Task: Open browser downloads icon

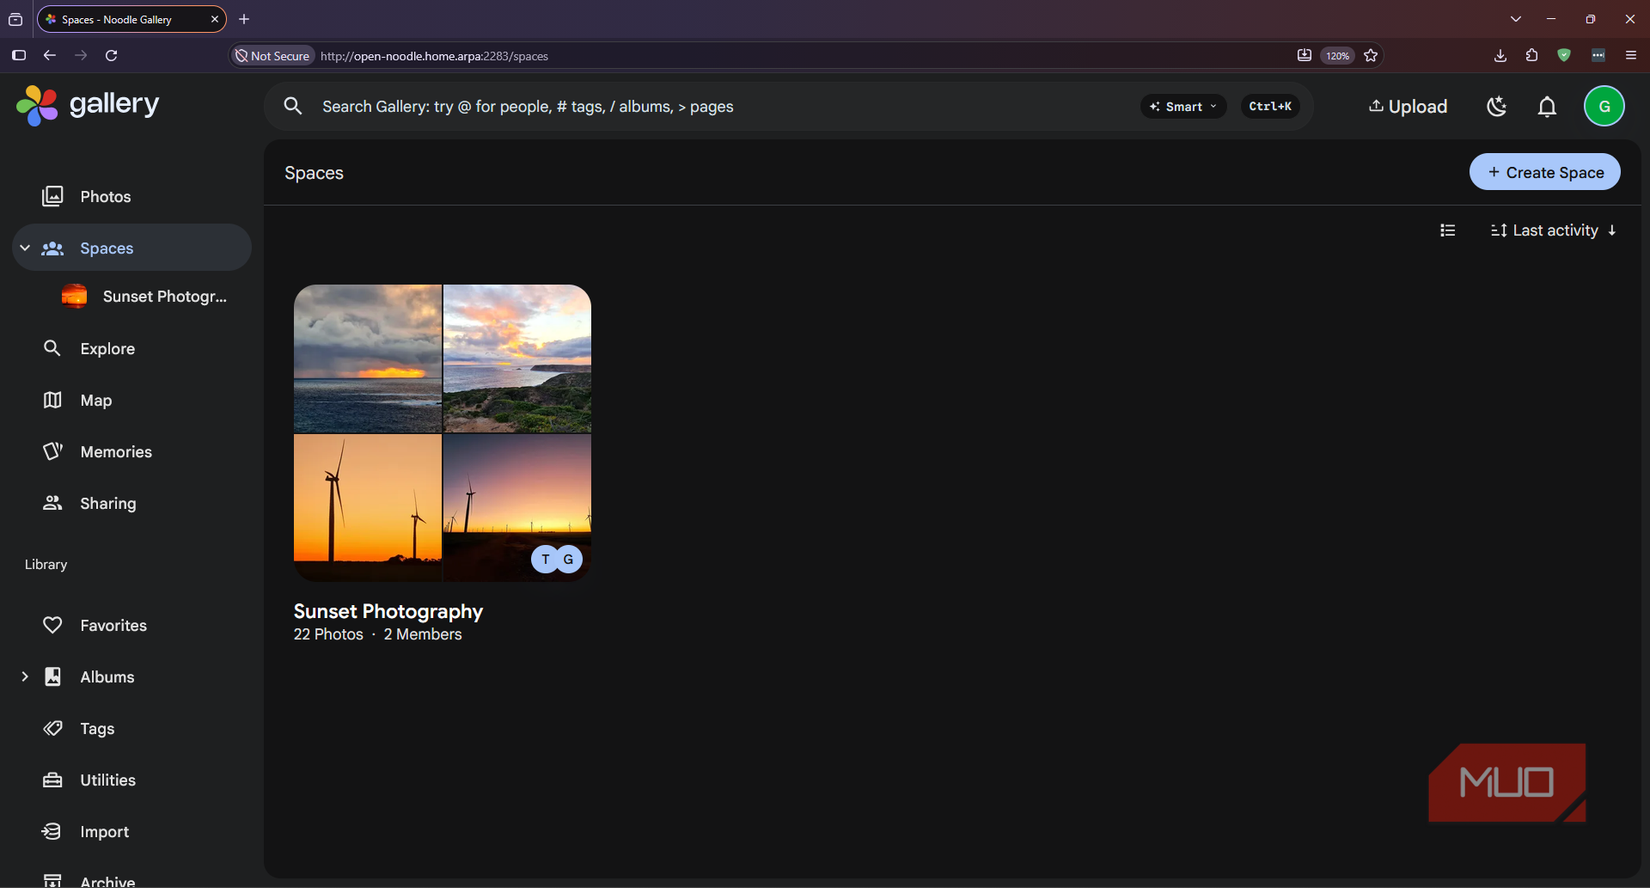Action: [x=1500, y=56]
